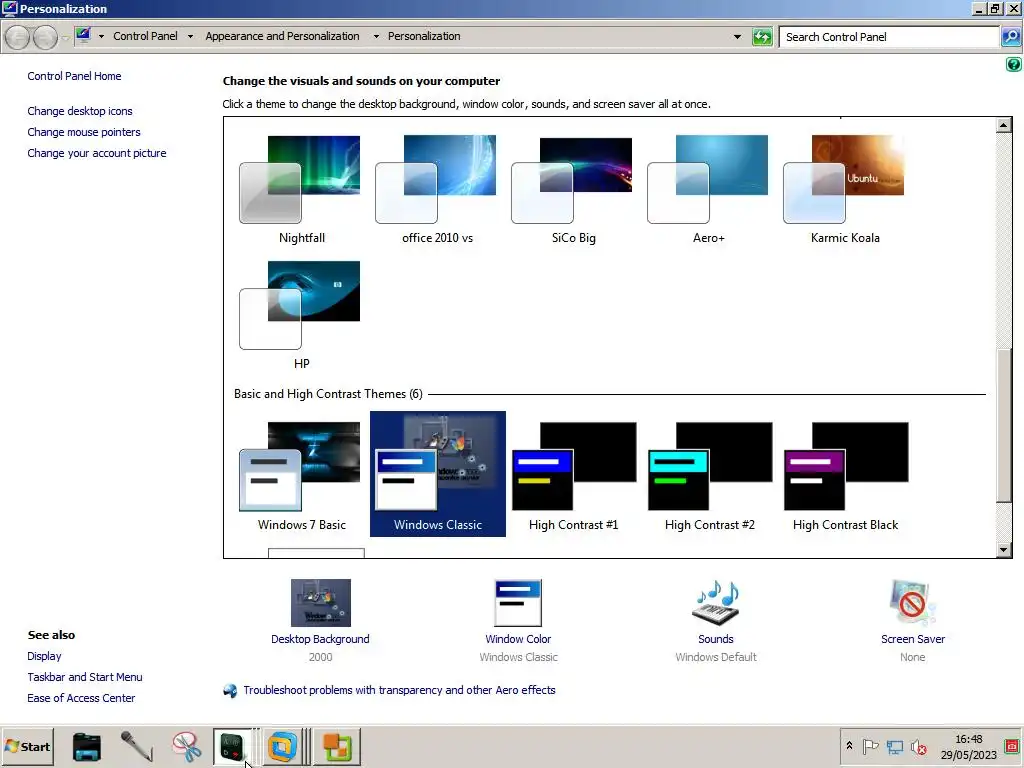Image resolution: width=1024 pixels, height=768 pixels.
Task: Go to Appearance and Personalization breadcrumb
Action: tap(282, 37)
